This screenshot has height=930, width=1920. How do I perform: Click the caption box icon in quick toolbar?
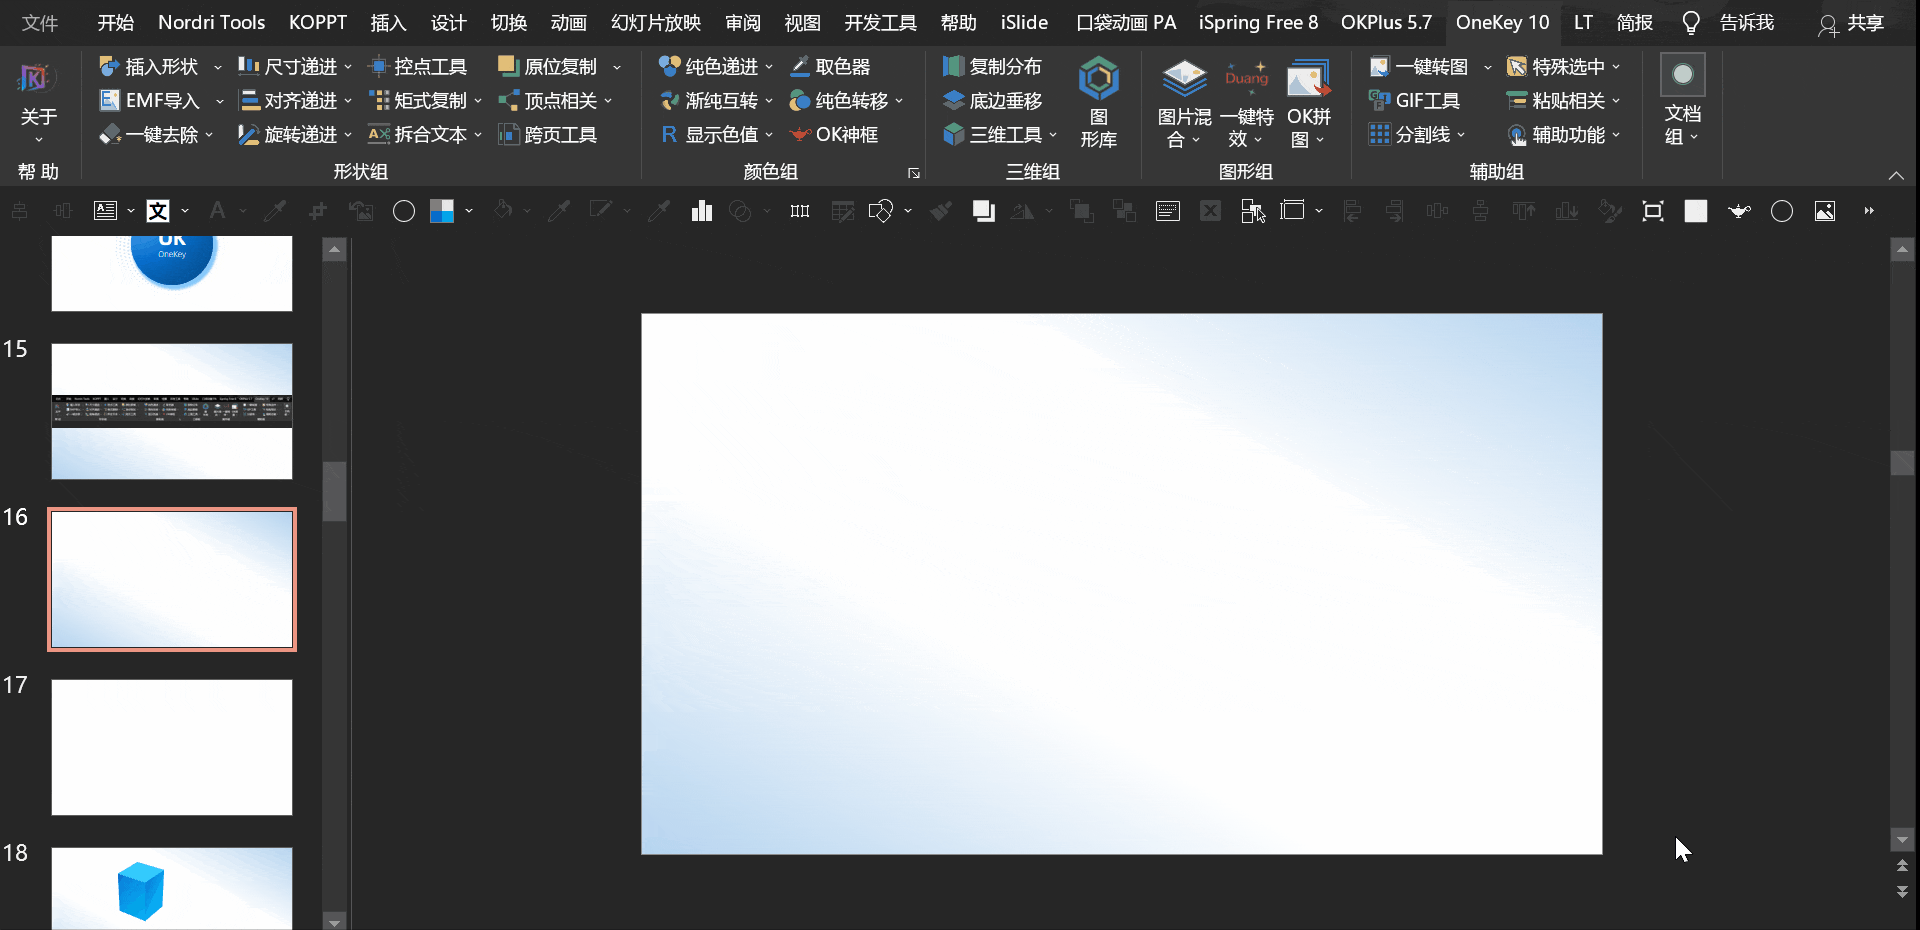tap(1168, 211)
